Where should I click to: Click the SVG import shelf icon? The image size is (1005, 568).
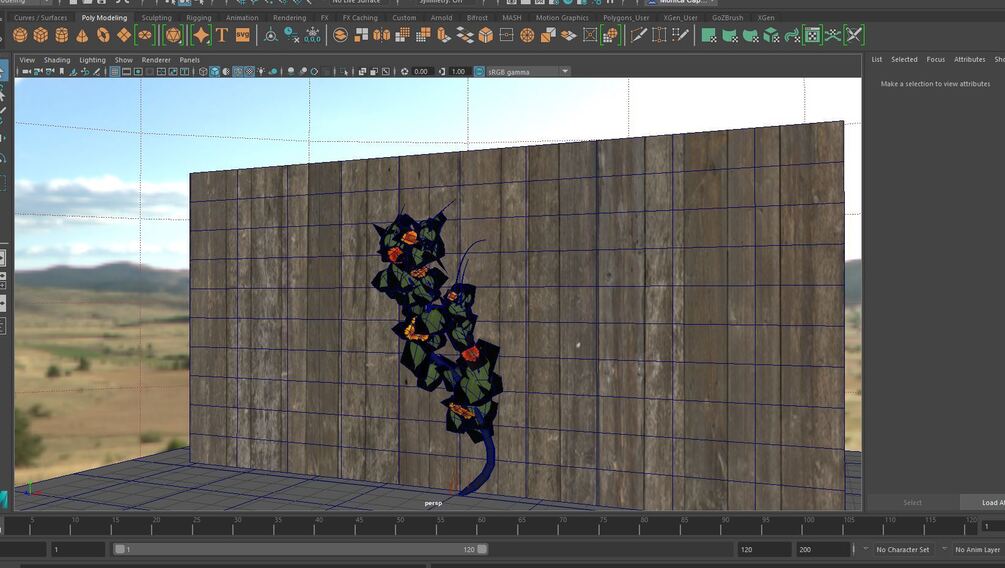click(x=242, y=35)
